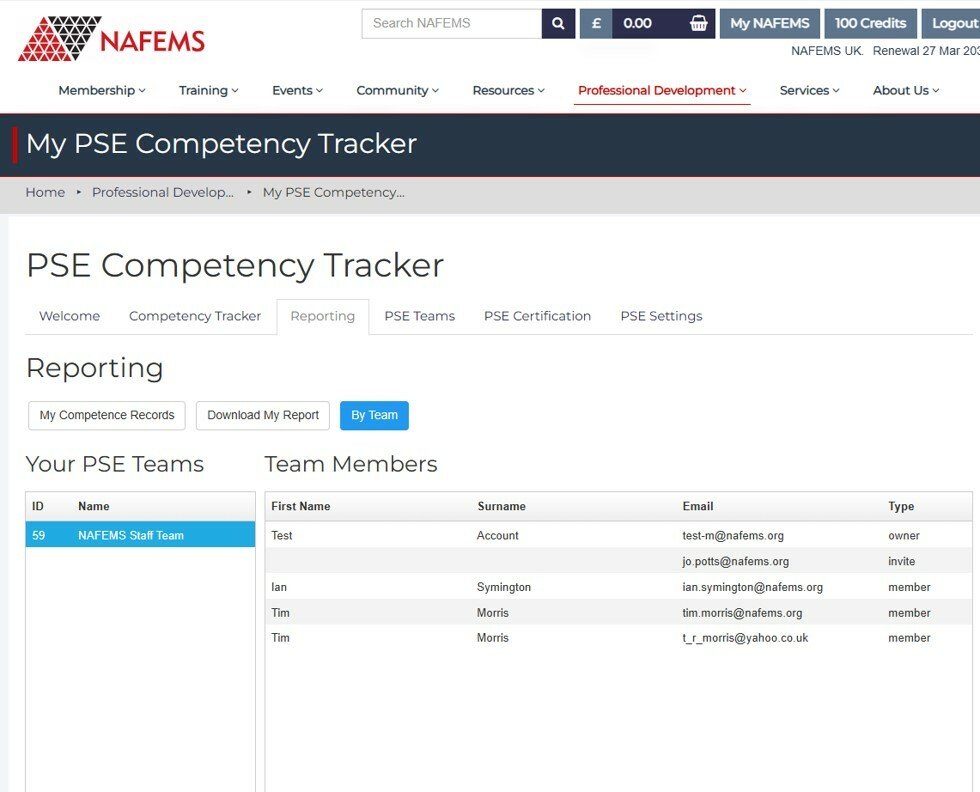Click the invite type cell
Screen dimensions: 980x792
tap(901, 561)
